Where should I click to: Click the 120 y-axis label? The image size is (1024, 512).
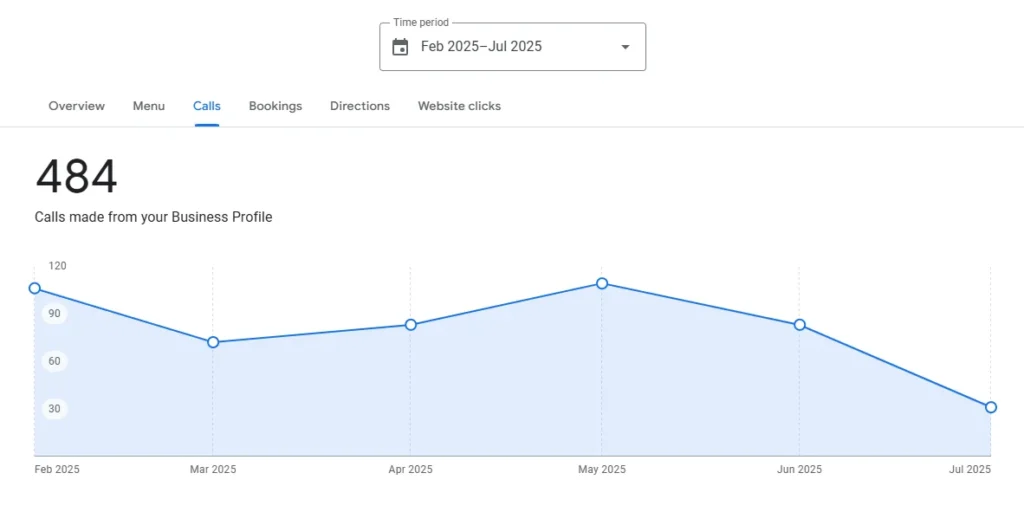[x=57, y=266]
